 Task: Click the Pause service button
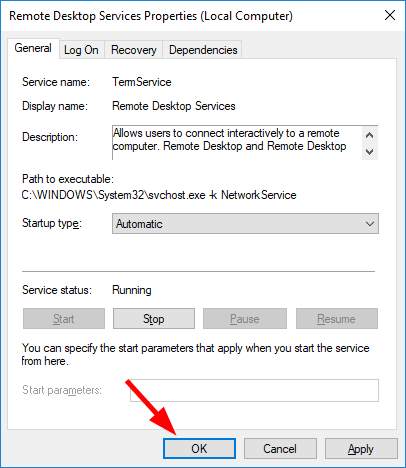[x=245, y=319]
